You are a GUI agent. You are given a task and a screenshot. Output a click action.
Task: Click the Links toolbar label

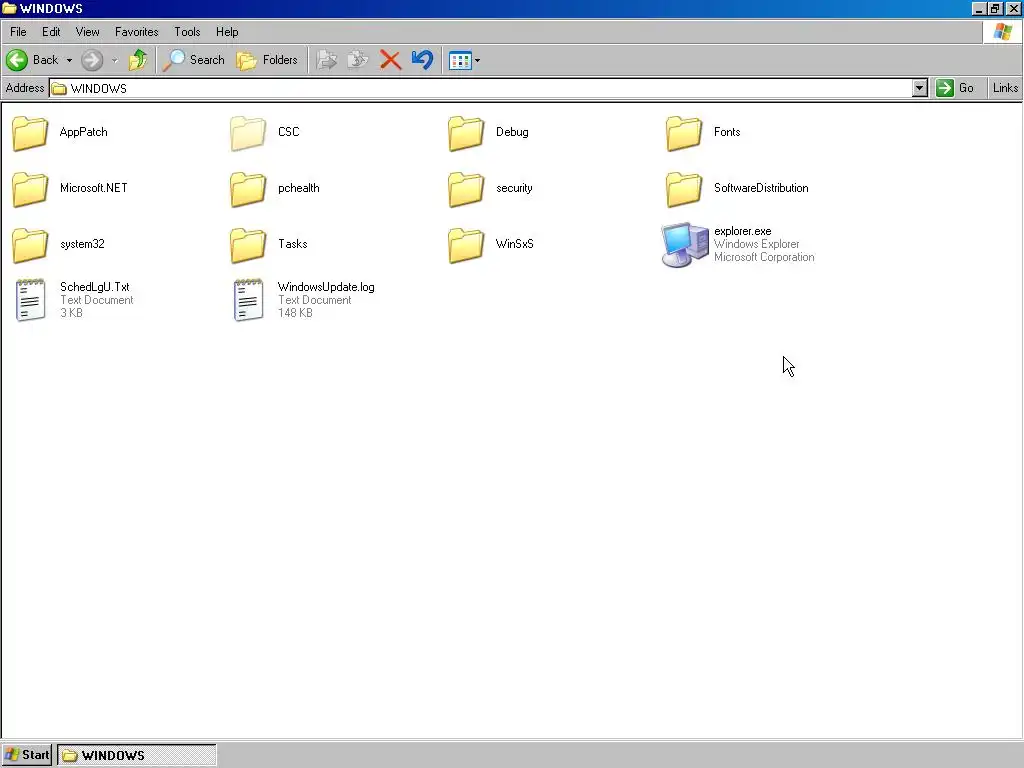[1005, 88]
